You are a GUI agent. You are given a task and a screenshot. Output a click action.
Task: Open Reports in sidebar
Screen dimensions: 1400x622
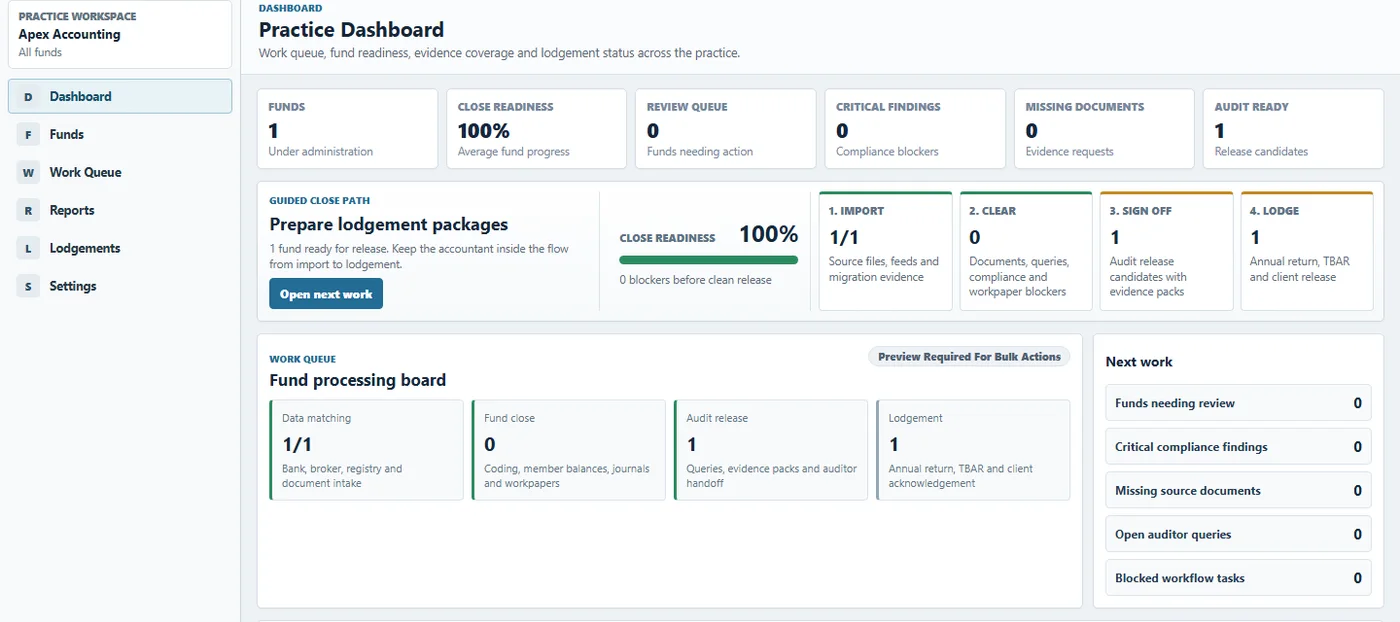click(120, 211)
